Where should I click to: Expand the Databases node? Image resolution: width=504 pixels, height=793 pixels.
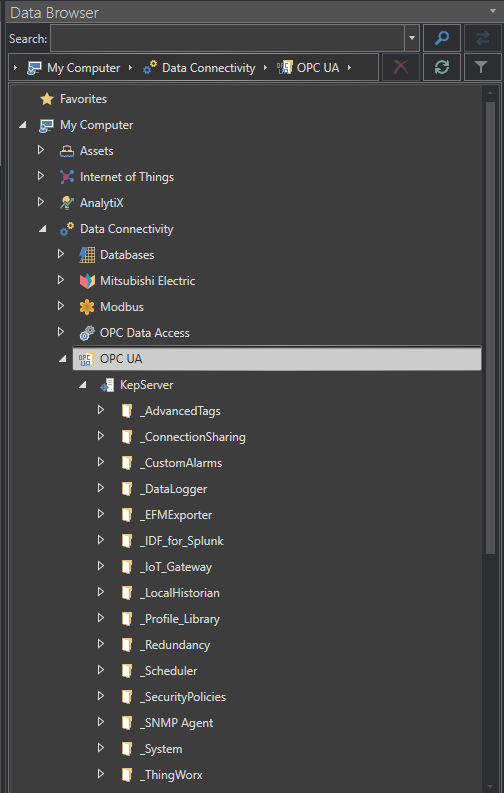pyautogui.click(x=61, y=254)
